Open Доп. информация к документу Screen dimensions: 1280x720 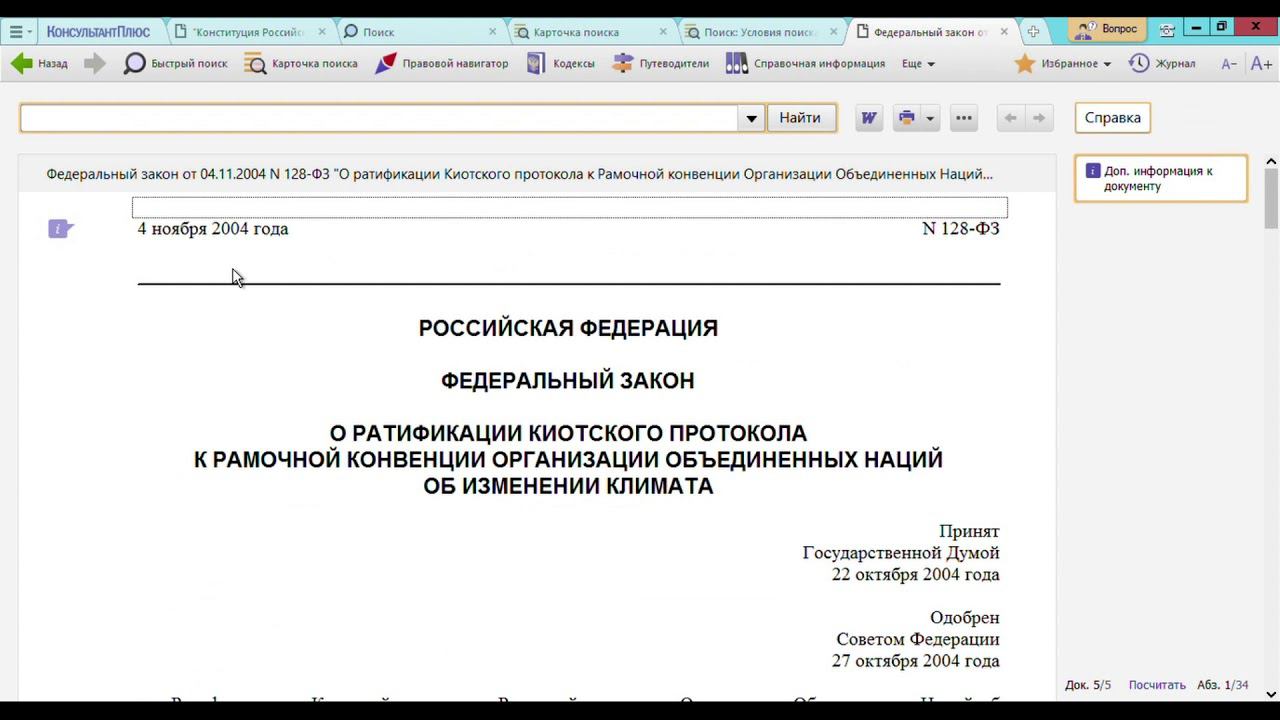(1161, 178)
